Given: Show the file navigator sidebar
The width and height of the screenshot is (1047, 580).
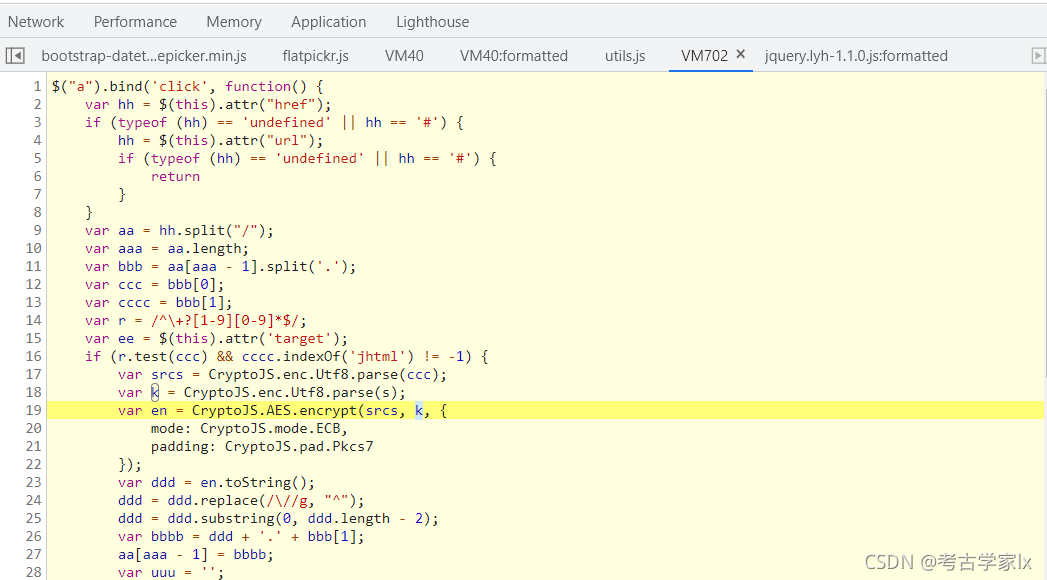Looking at the screenshot, I should click(15, 56).
